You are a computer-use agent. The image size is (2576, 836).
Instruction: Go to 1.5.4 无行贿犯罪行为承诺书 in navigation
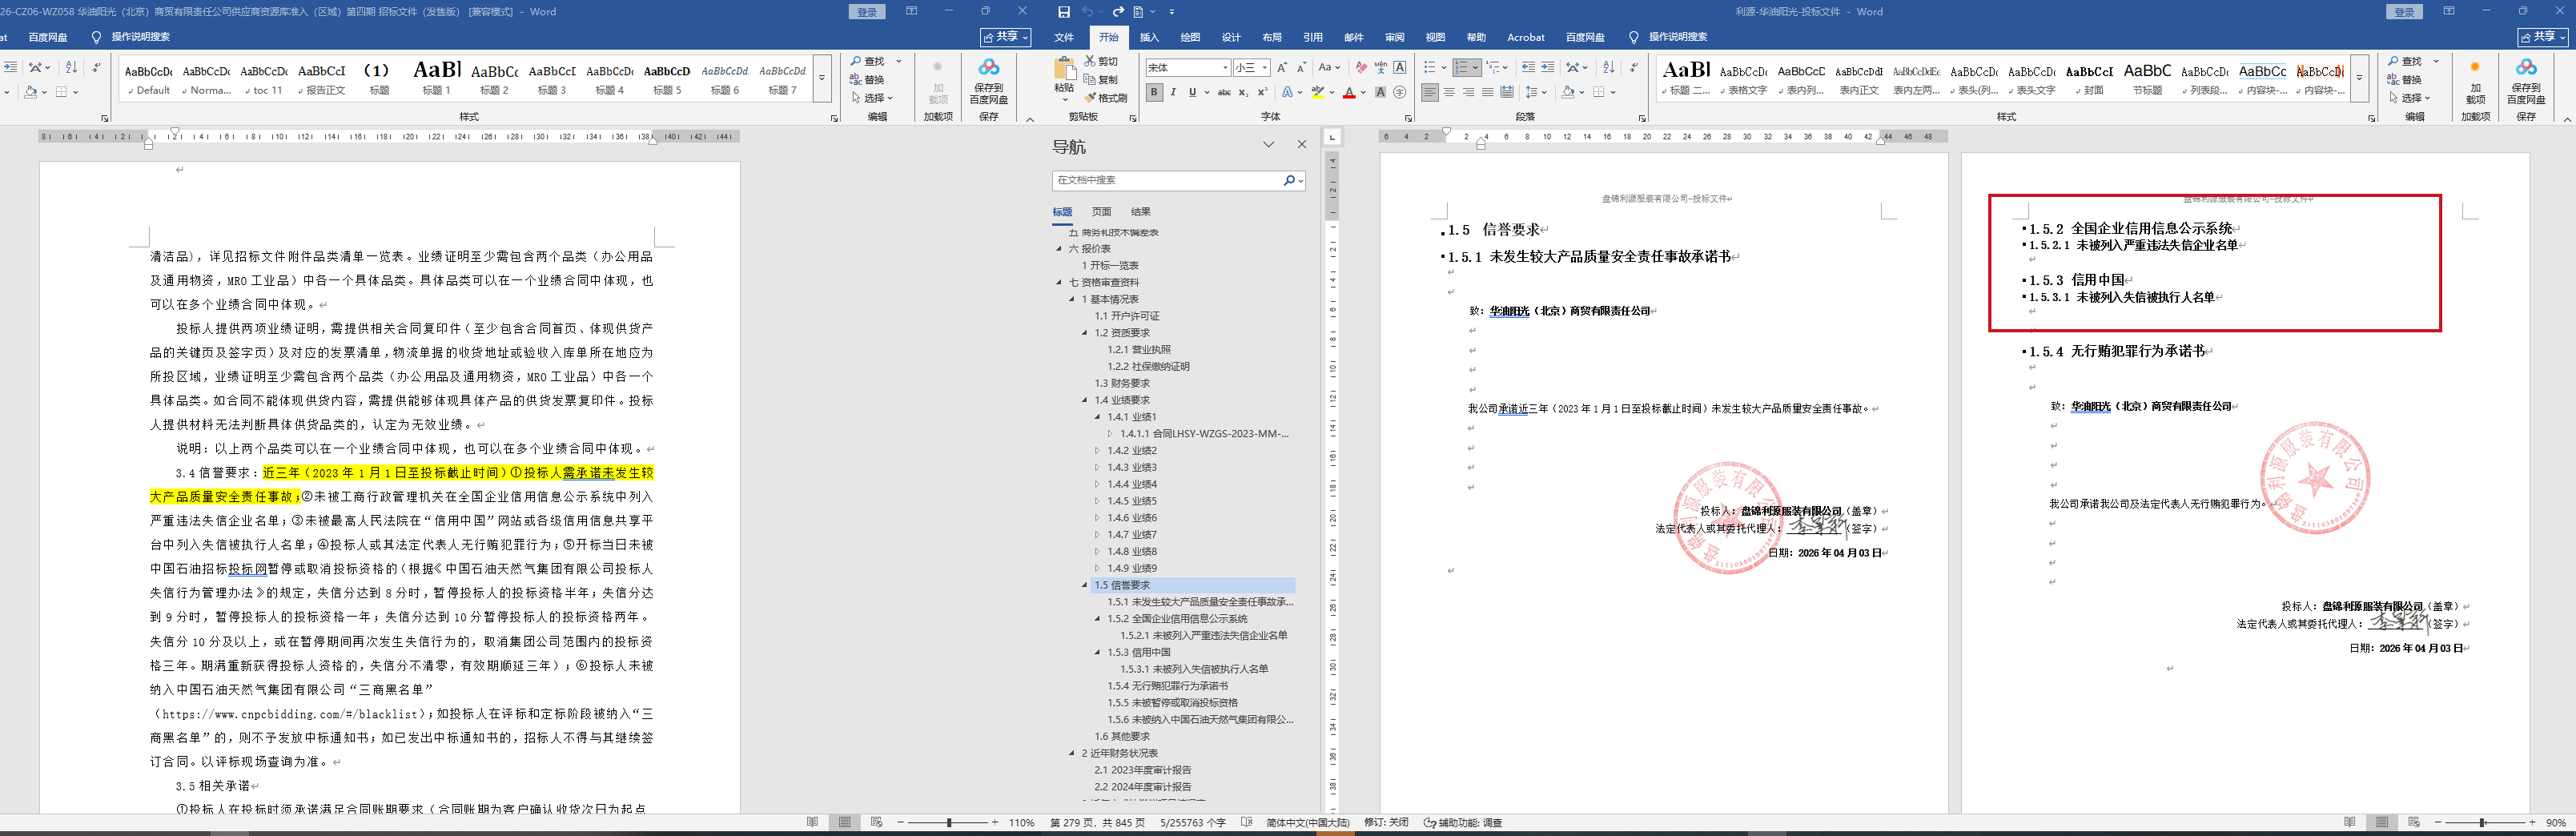tap(1168, 686)
